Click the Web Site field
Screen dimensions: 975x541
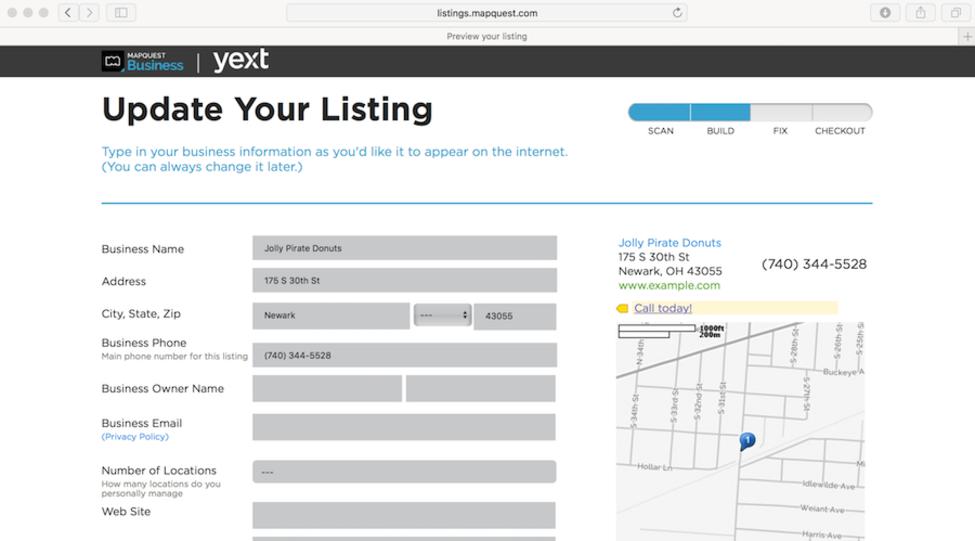[404, 516]
